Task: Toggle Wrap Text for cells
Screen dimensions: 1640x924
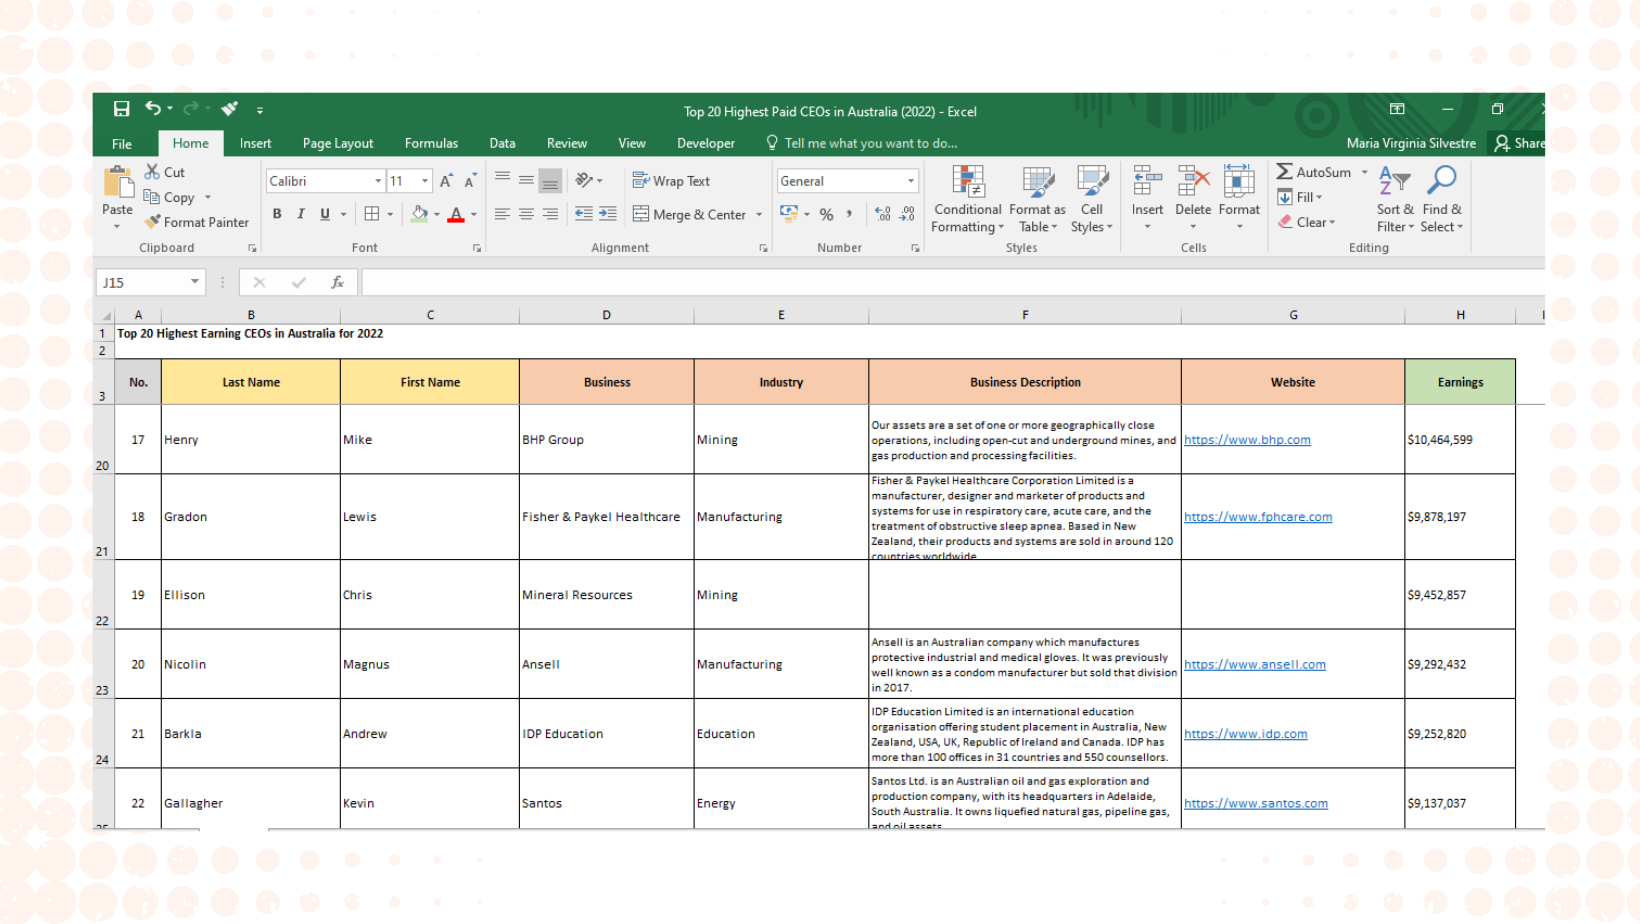Action: (x=671, y=181)
